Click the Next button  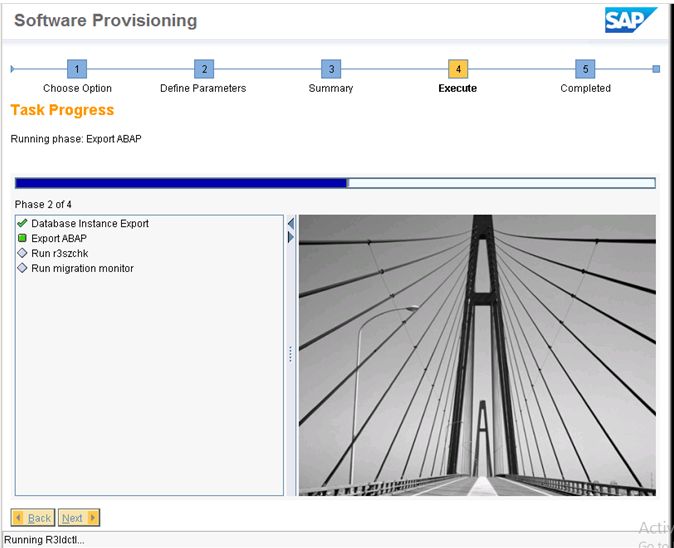[79, 517]
